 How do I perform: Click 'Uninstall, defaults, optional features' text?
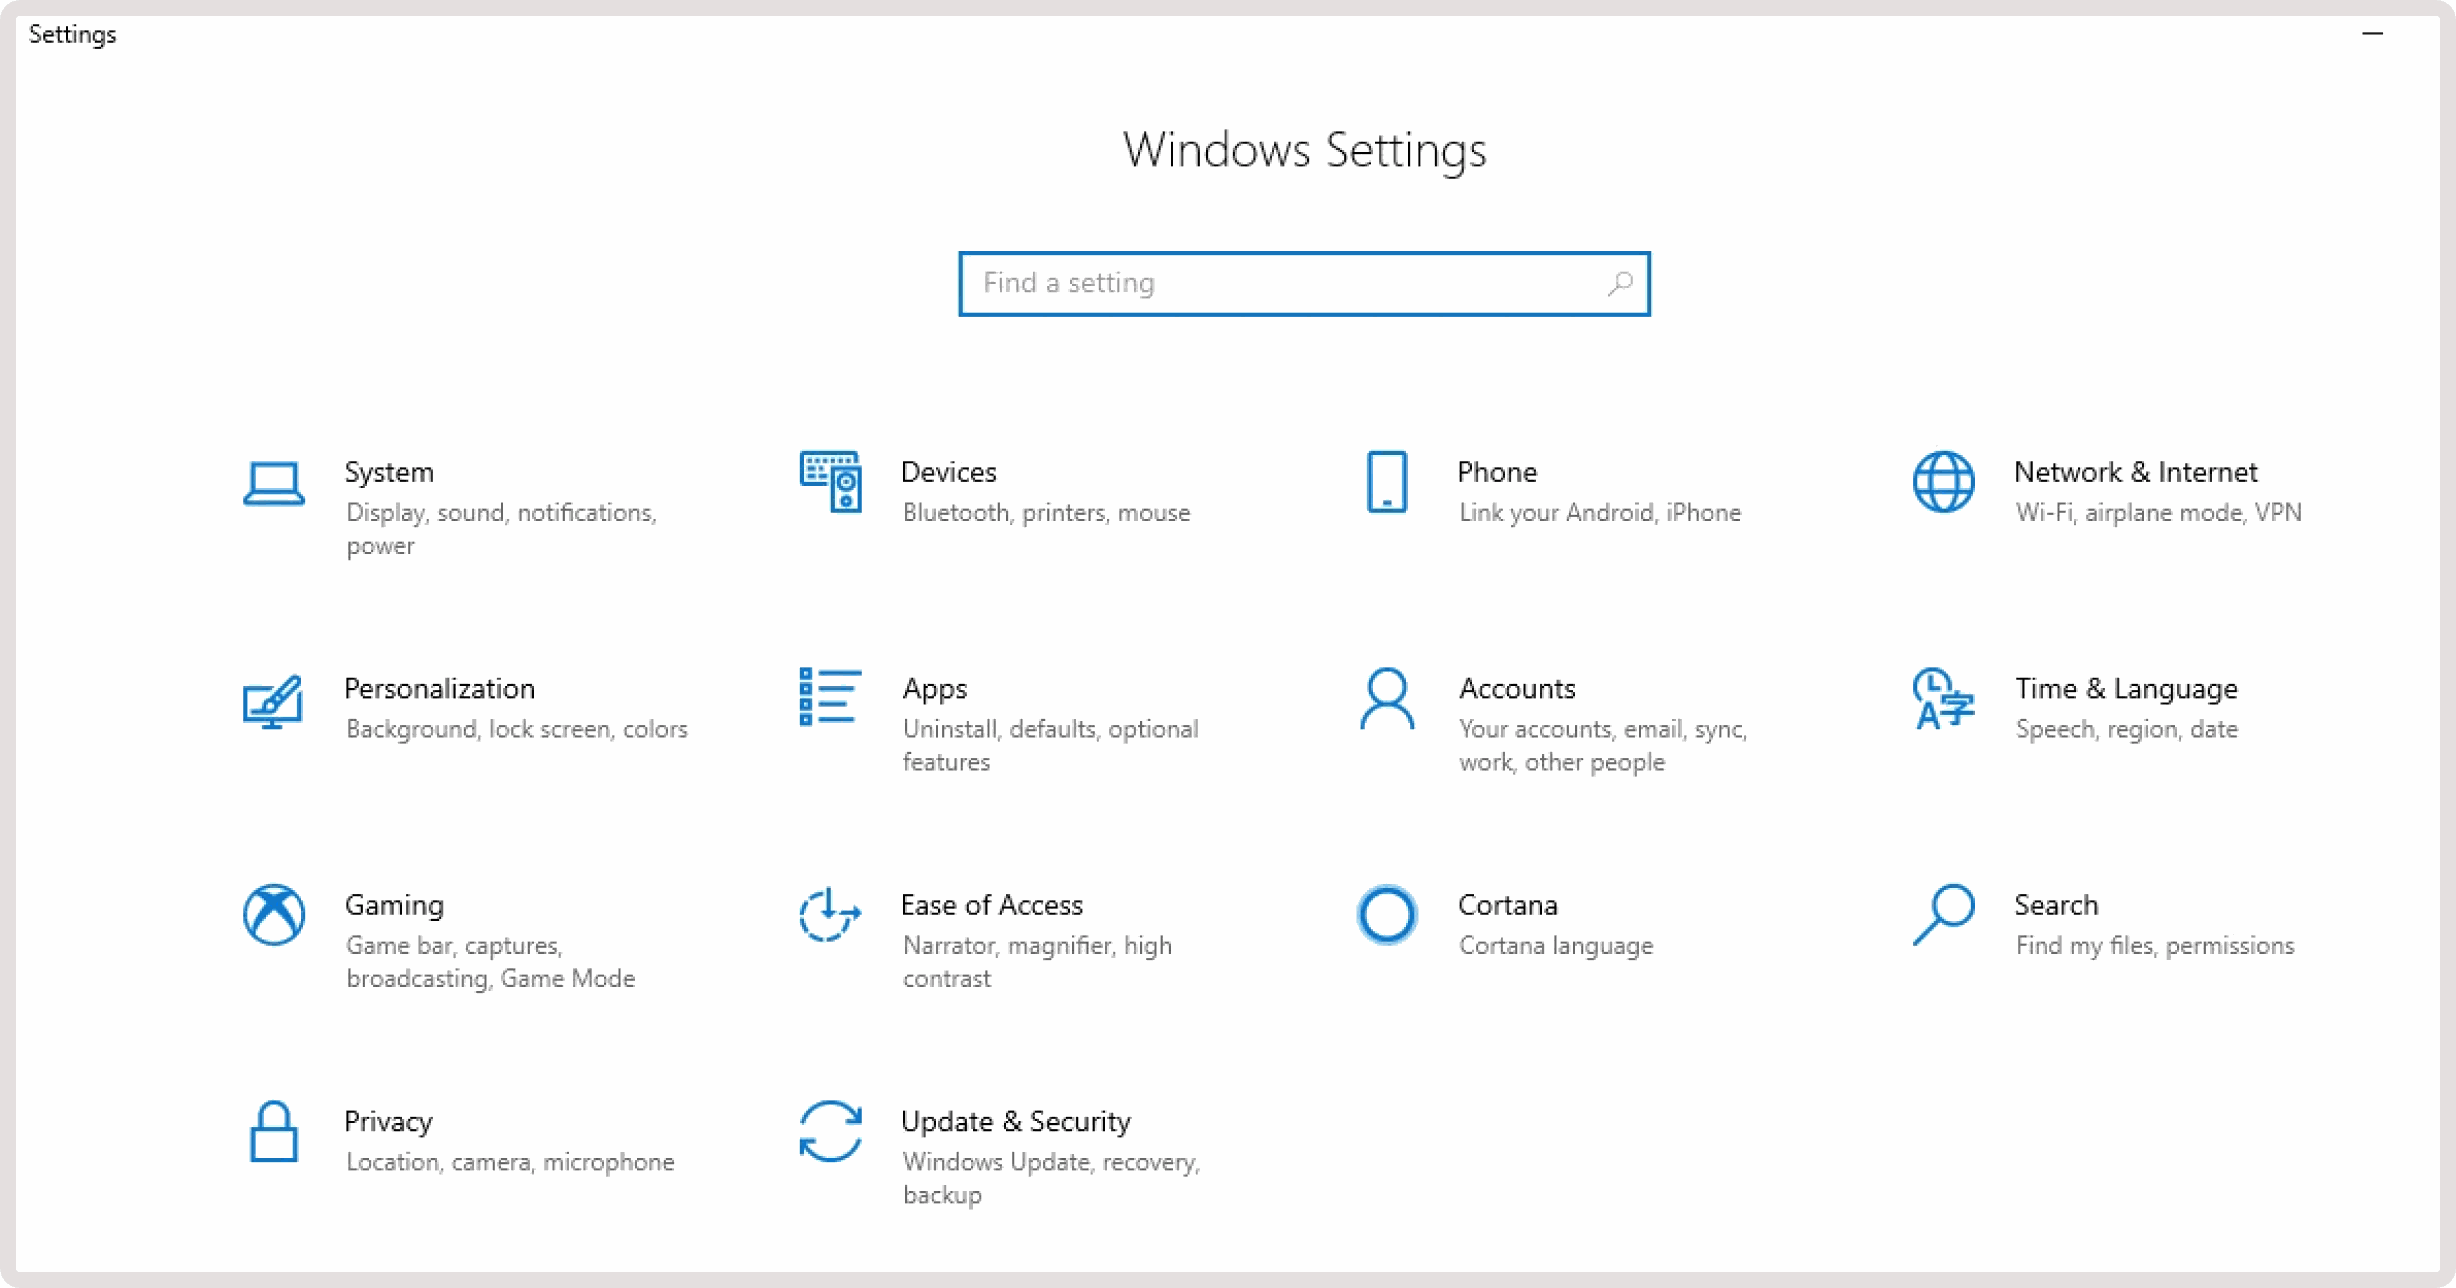coord(1050,745)
